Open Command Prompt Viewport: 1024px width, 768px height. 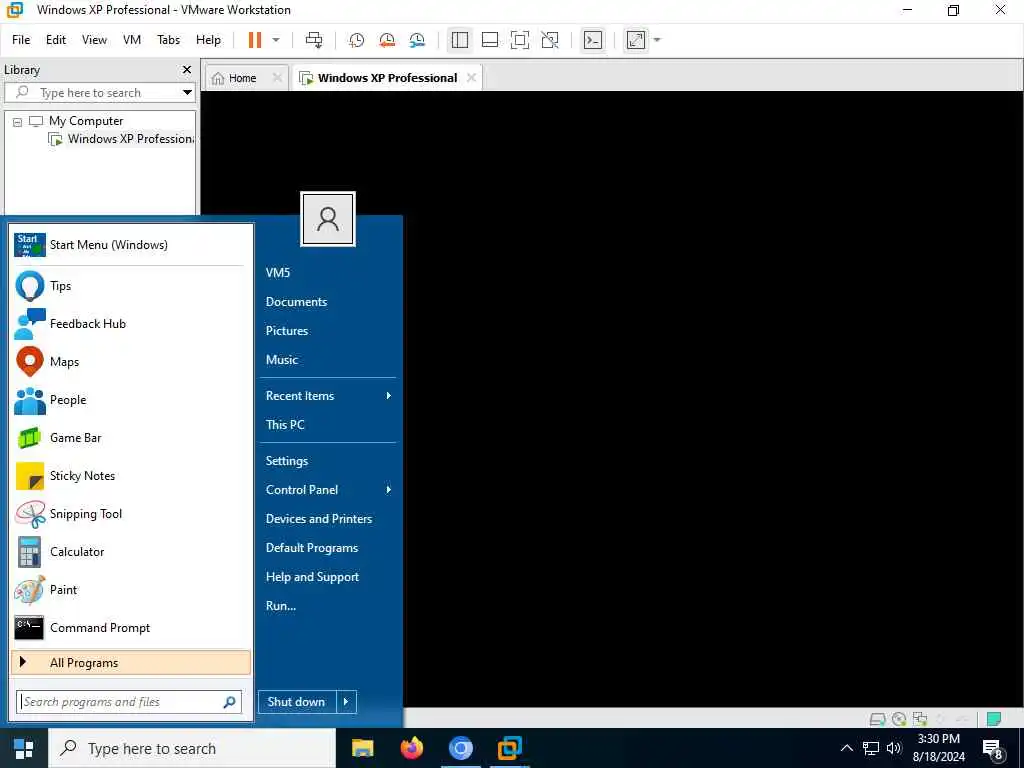[130, 628]
